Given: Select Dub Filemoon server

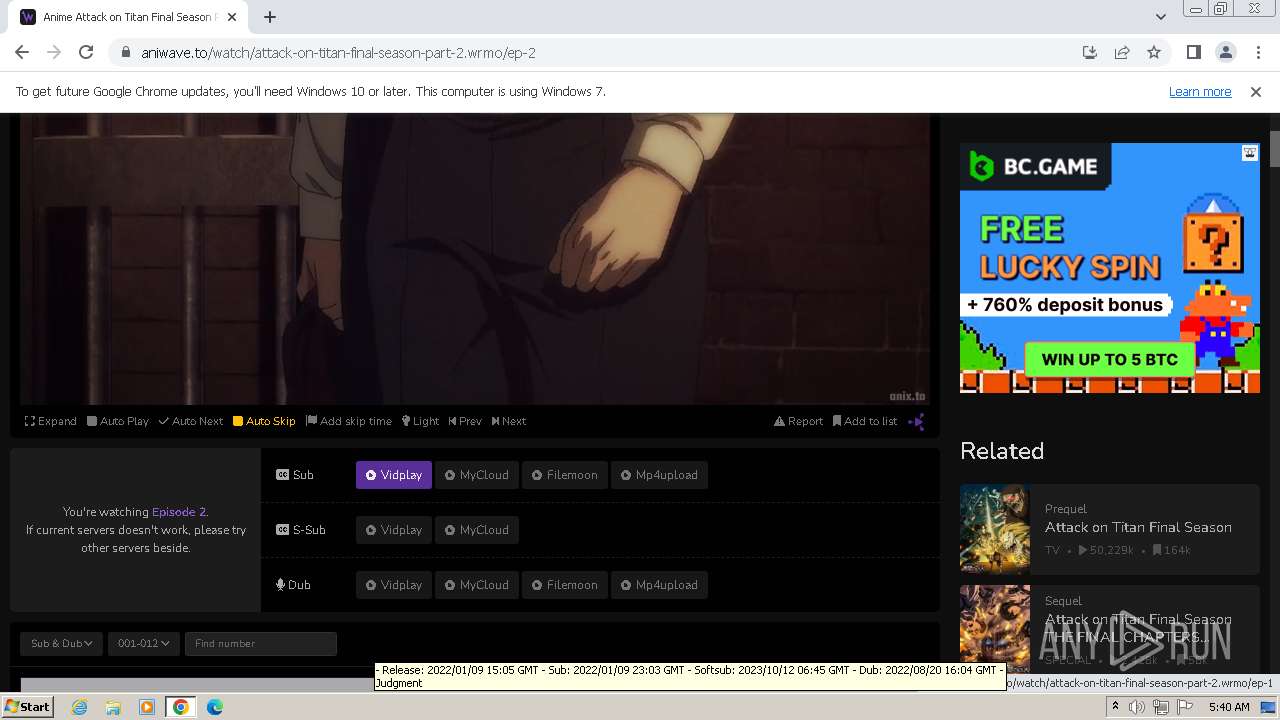Looking at the screenshot, I should pyautogui.click(x=565, y=585).
